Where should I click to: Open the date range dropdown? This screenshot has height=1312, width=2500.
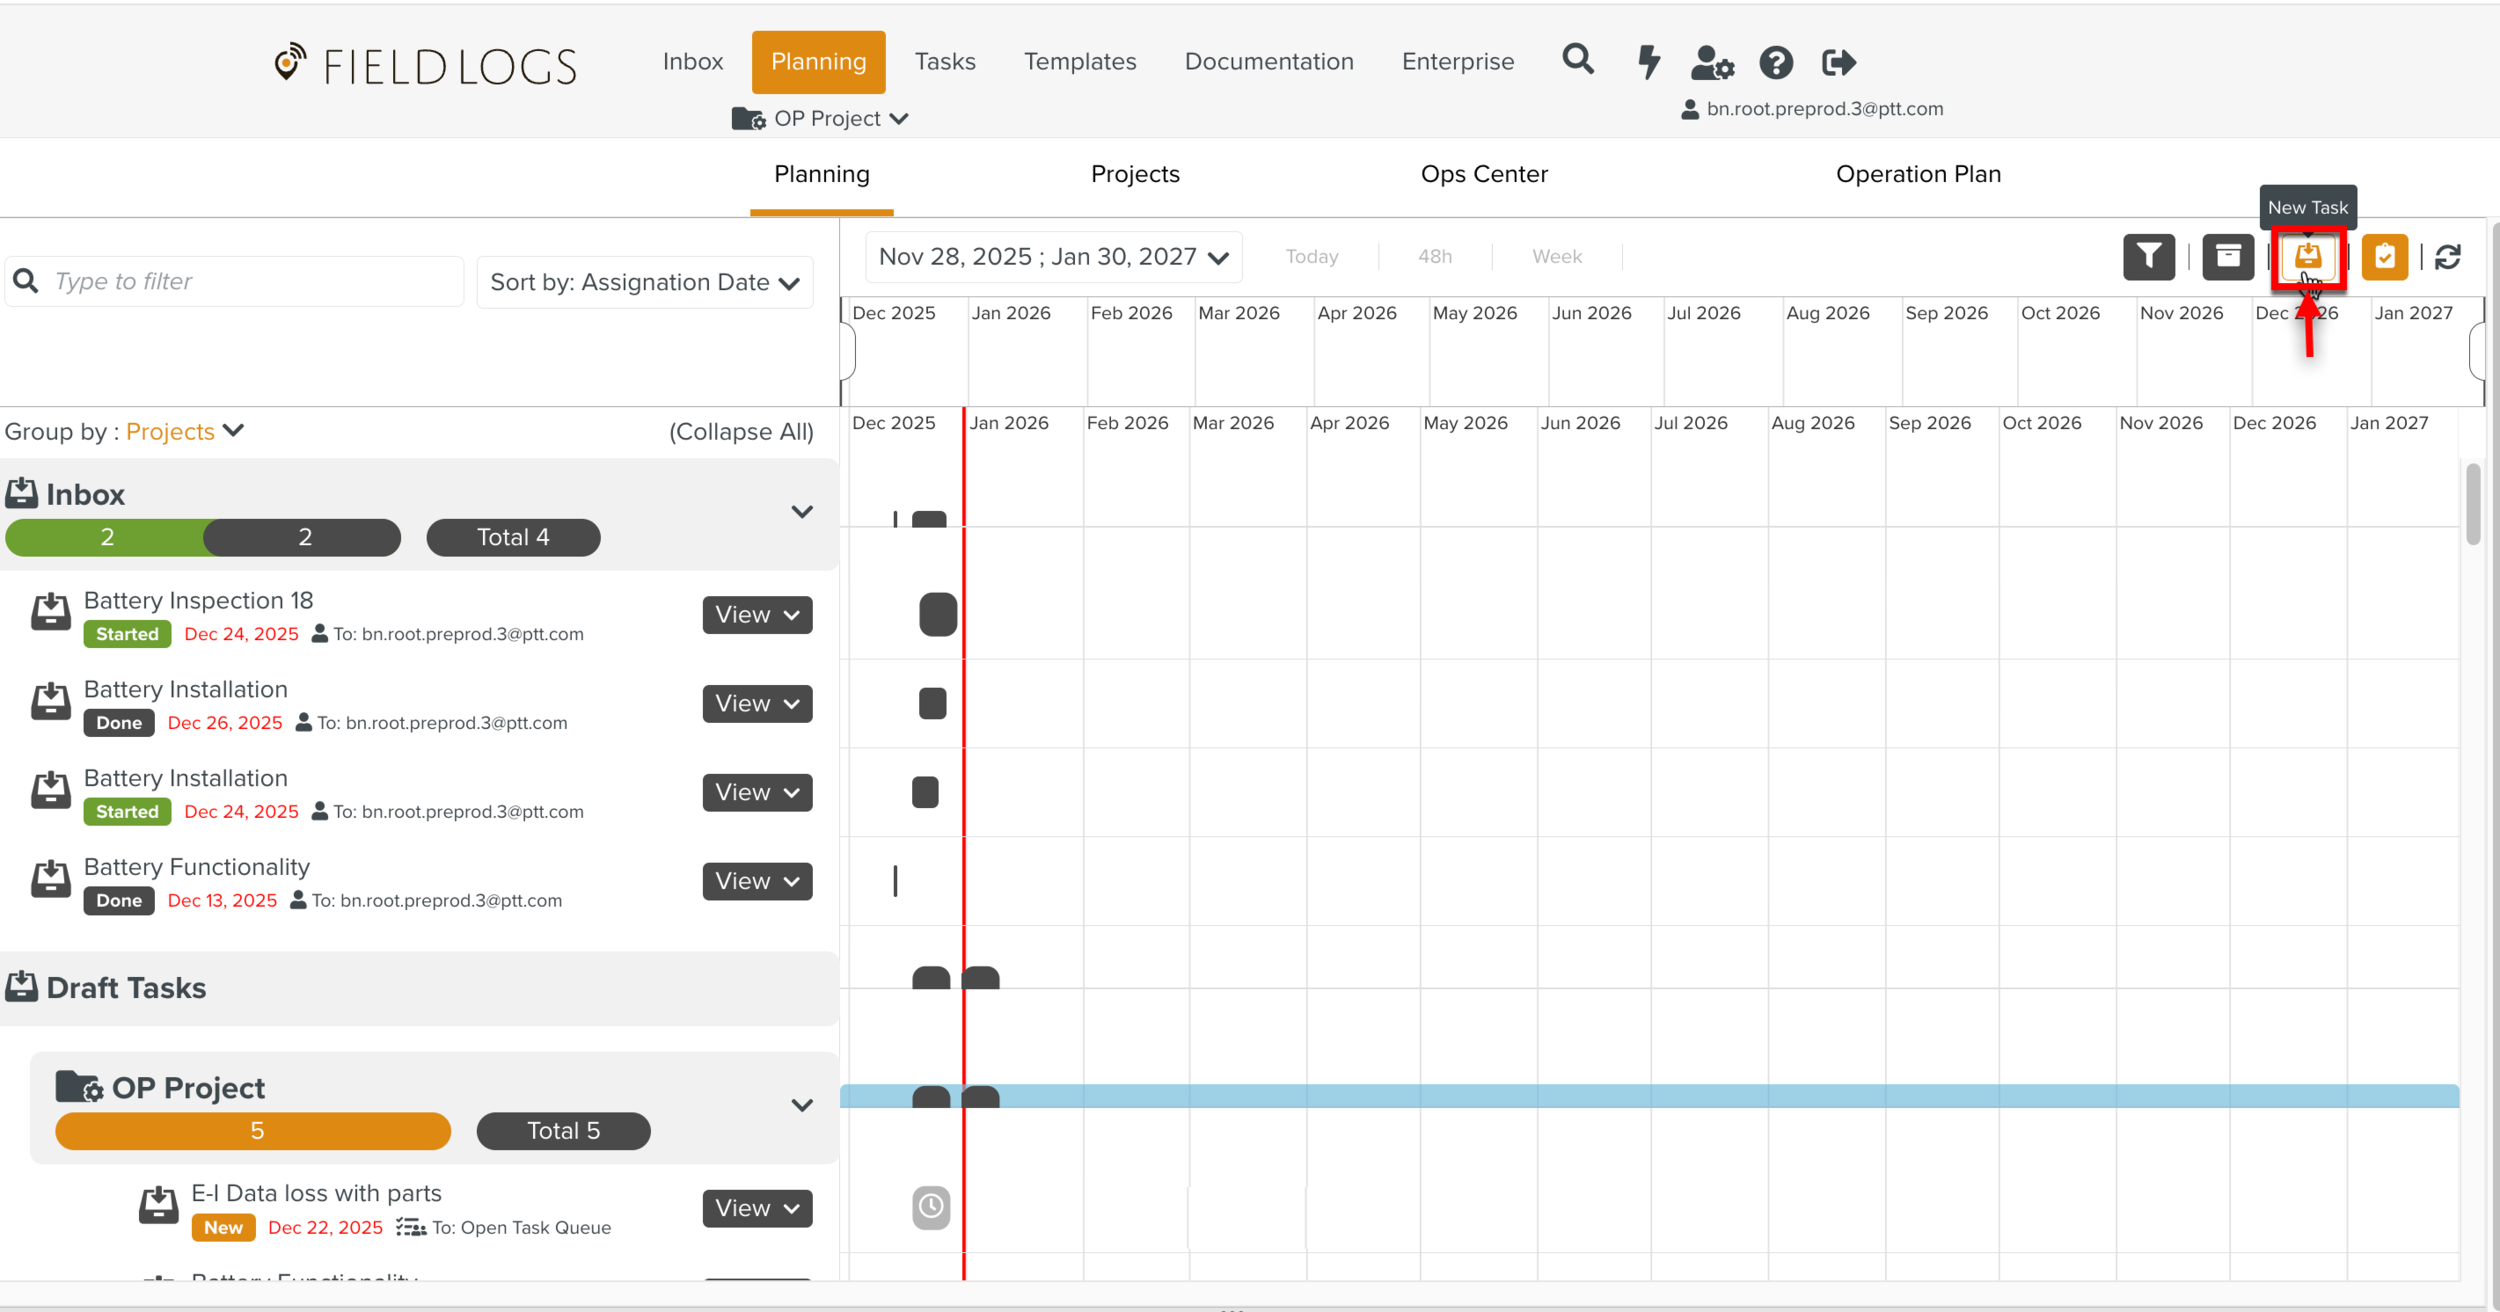pyautogui.click(x=1053, y=257)
